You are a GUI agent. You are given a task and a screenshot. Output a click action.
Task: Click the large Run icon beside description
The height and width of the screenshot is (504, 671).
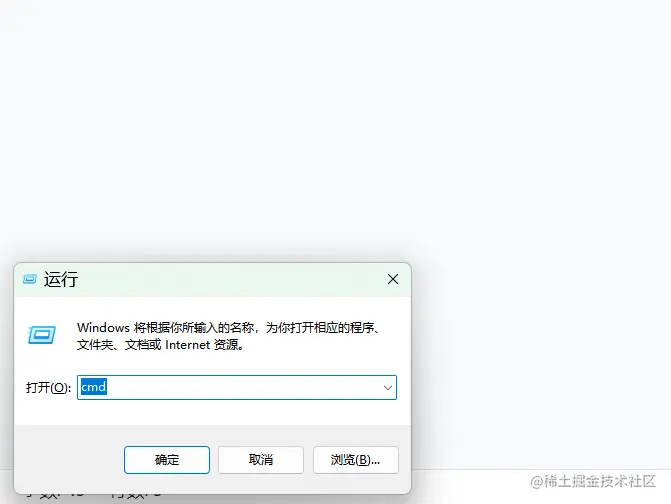click(42, 335)
